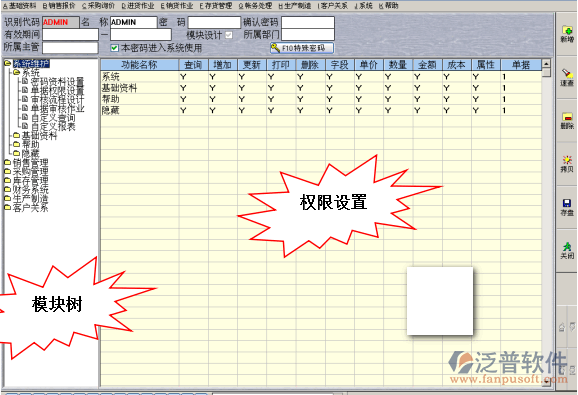Open the 基础资料 menu in menu bar

click(20, 6)
